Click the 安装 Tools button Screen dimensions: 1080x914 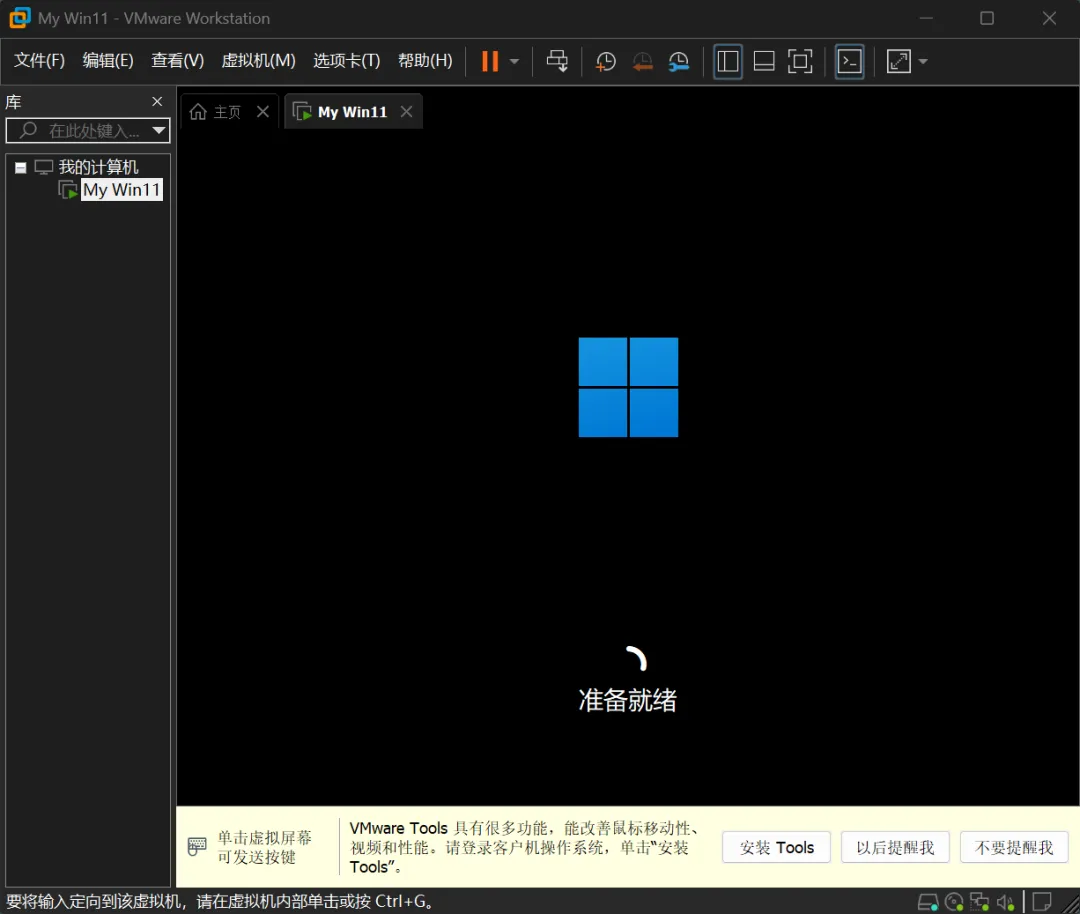tap(776, 847)
